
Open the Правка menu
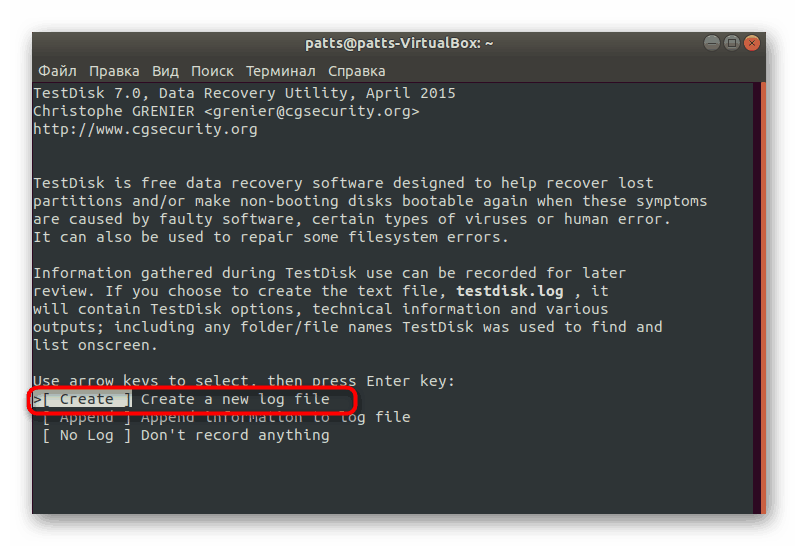pos(114,71)
